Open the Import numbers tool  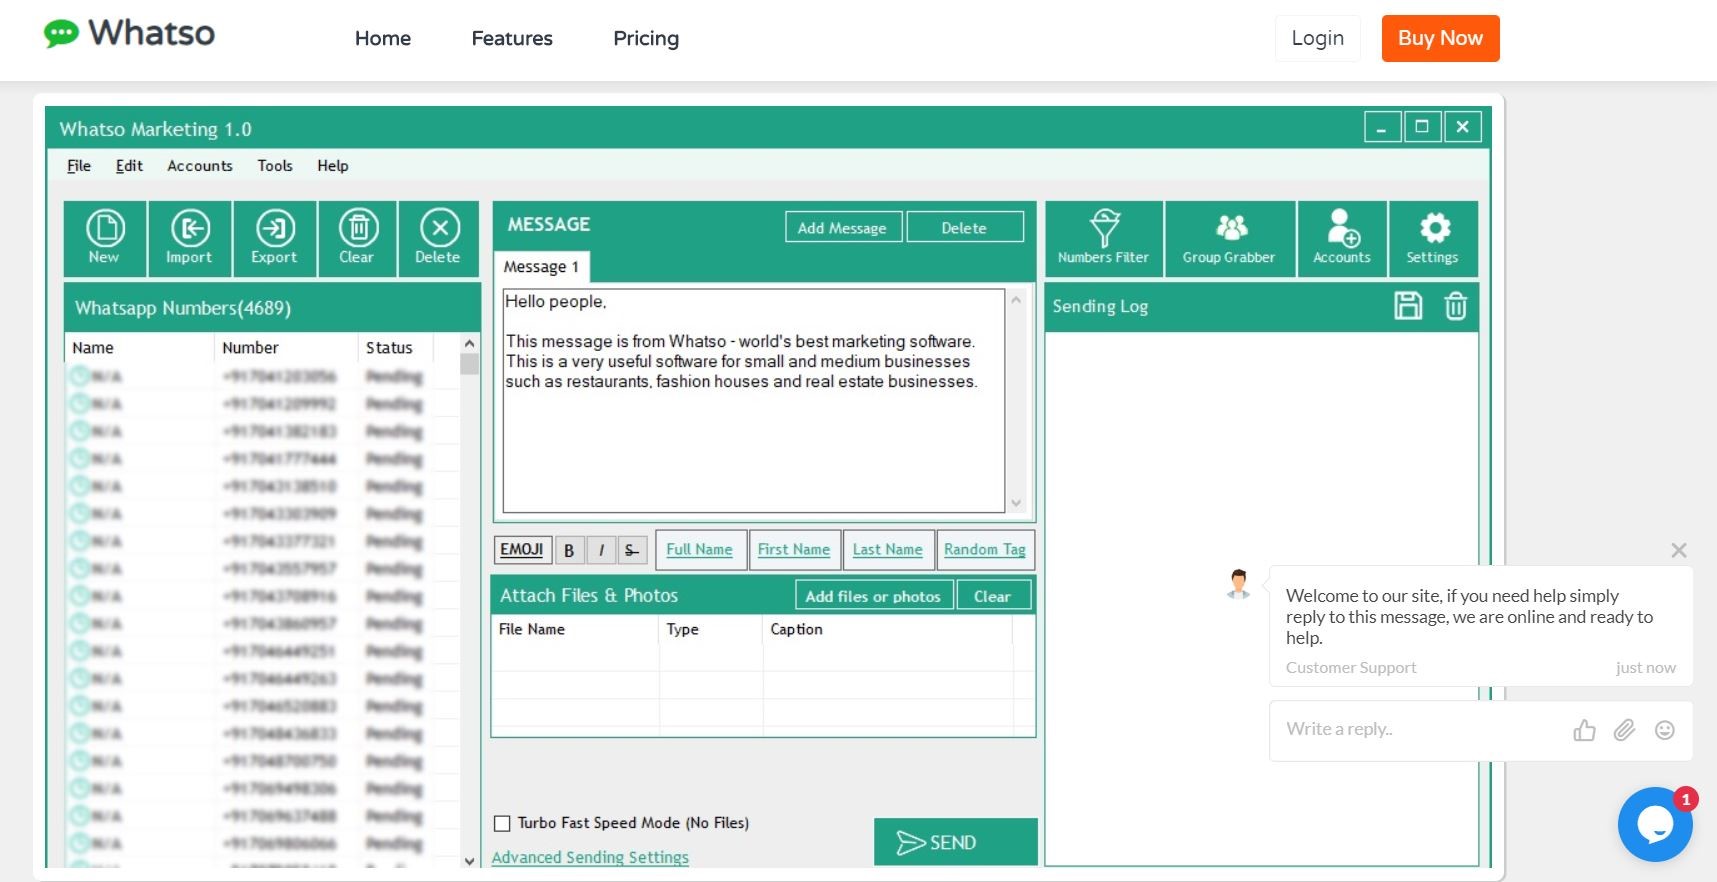coord(190,238)
